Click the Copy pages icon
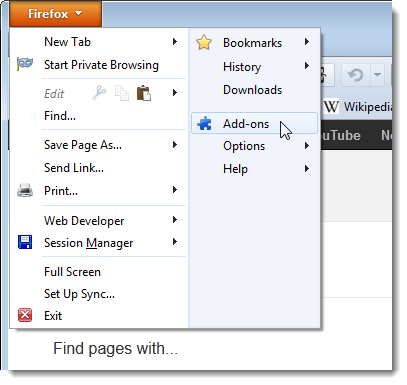The height and width of the screenshot is (385, 407). click(122, 93)
